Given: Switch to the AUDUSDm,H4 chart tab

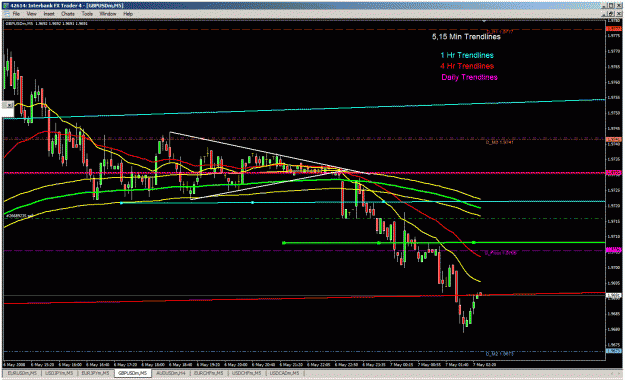Looking at the screenshot, I should pyautogui.click(x=171, y=373).
